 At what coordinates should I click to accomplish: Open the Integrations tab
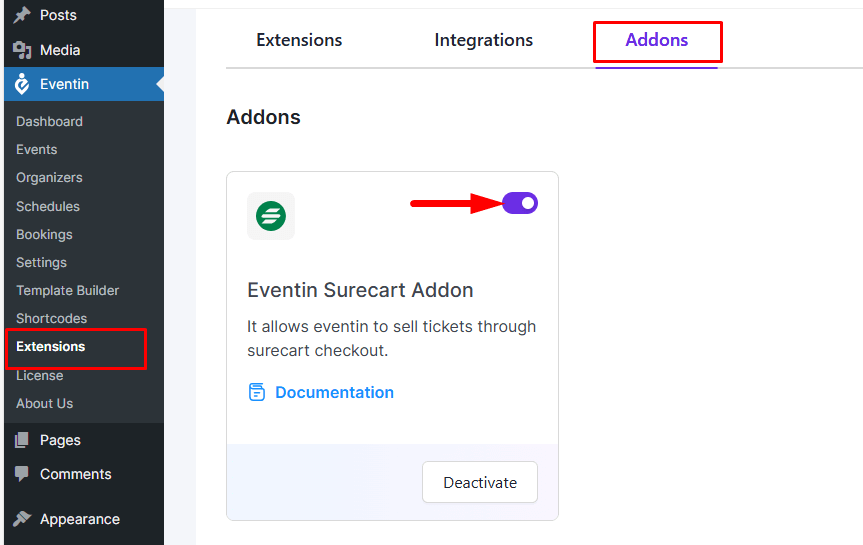[x=483, y=40]
